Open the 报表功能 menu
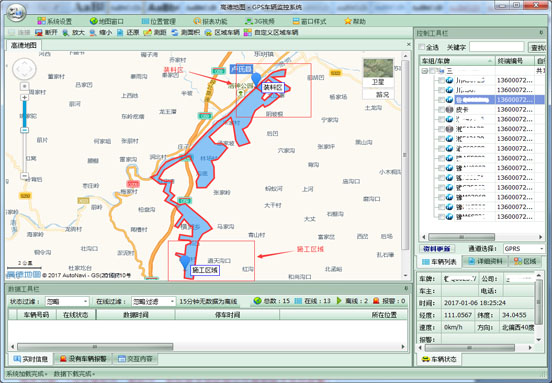 point(210,21)
